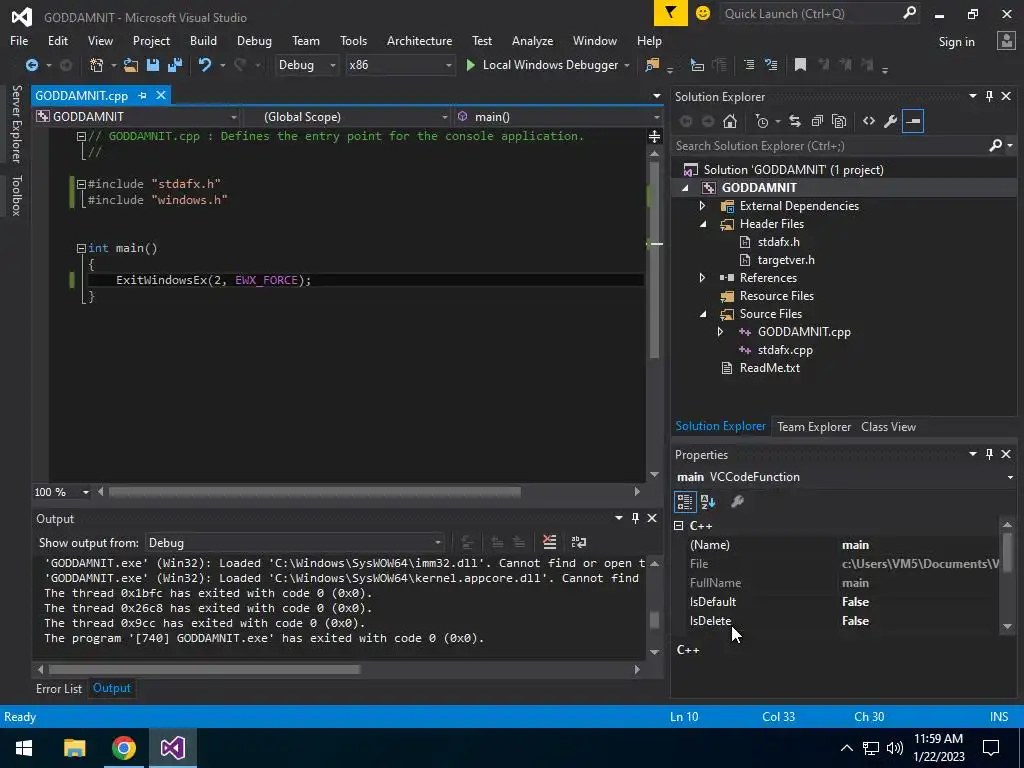Image resolution: width=1024 pixels, height=768 pixels.
Task: Open Chrome from the Windows taskbar
Action: [x=123, y=748]
